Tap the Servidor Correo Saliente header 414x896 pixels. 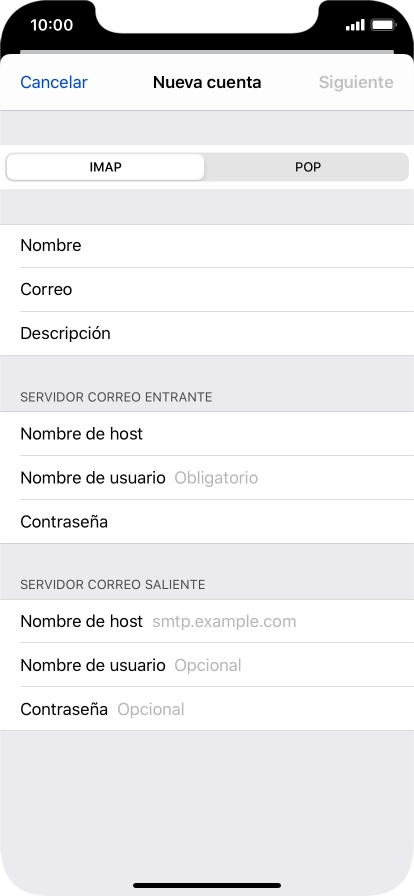tap(113, 585)
